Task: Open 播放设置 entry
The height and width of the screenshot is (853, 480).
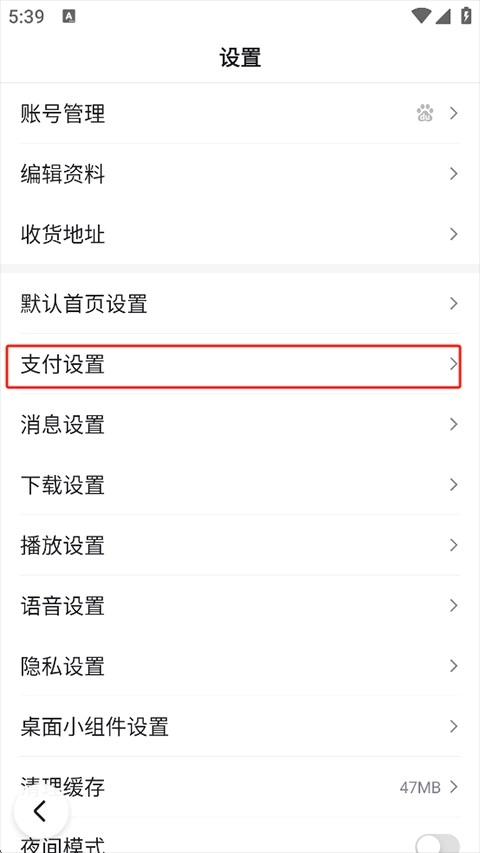Action: [x=239, y=545]
